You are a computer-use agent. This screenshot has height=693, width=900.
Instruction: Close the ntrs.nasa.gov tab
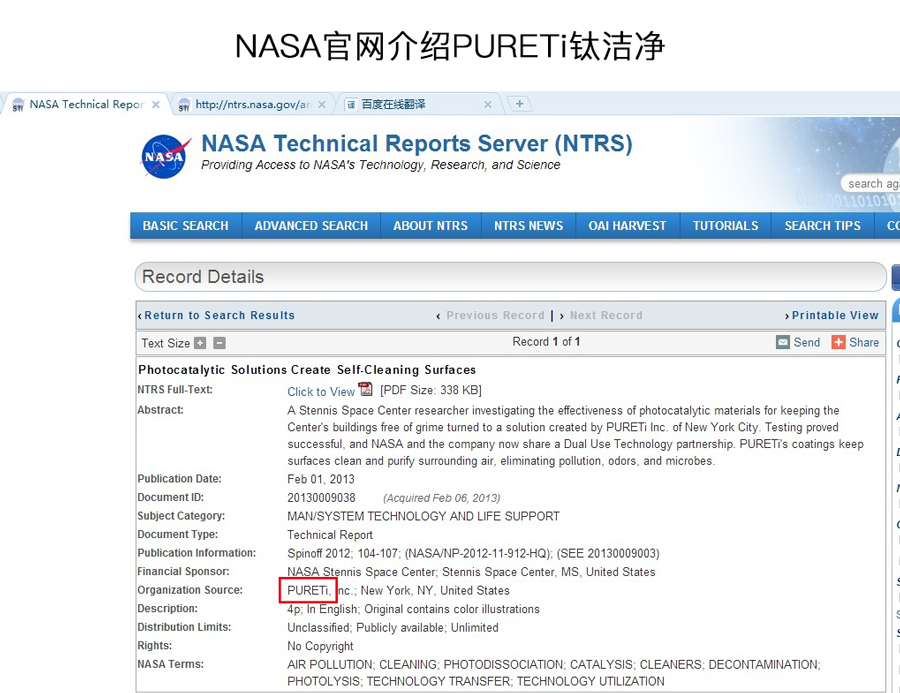pyautogui.click(x=322, y=104)
